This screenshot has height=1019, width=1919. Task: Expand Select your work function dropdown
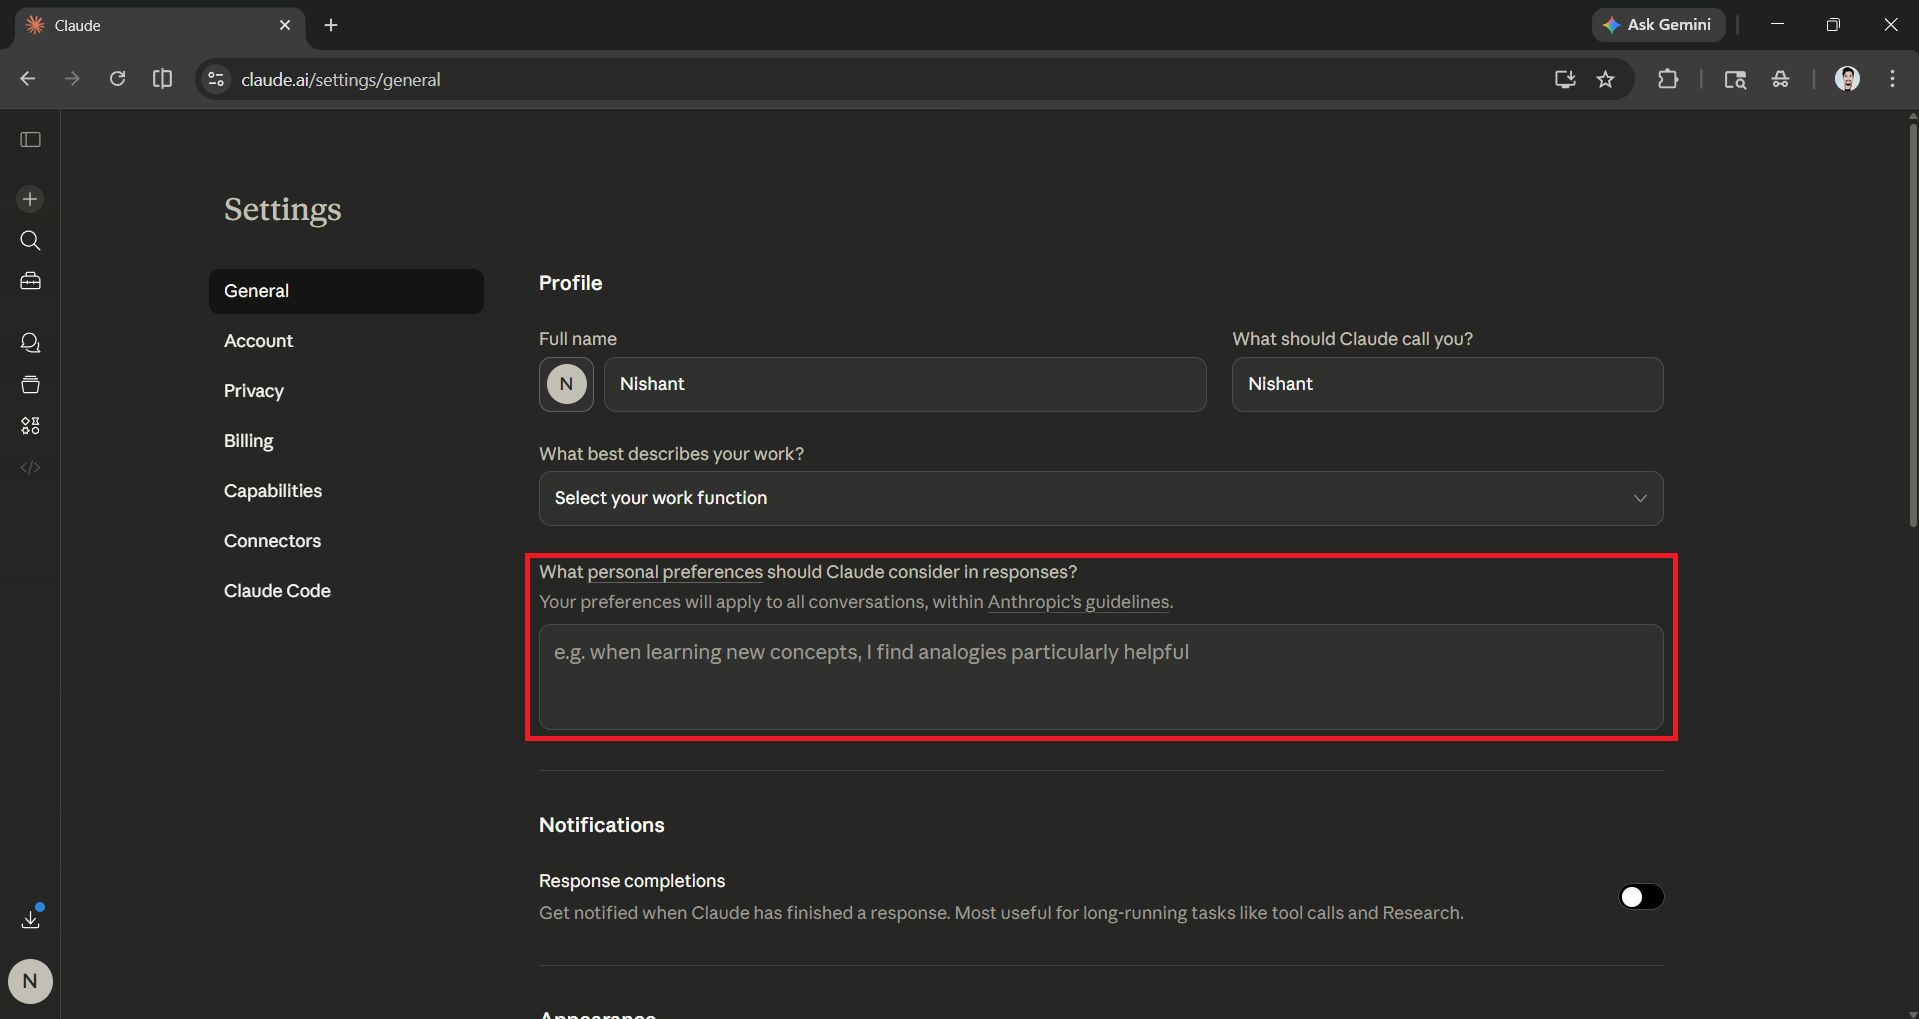[1101, 498]
